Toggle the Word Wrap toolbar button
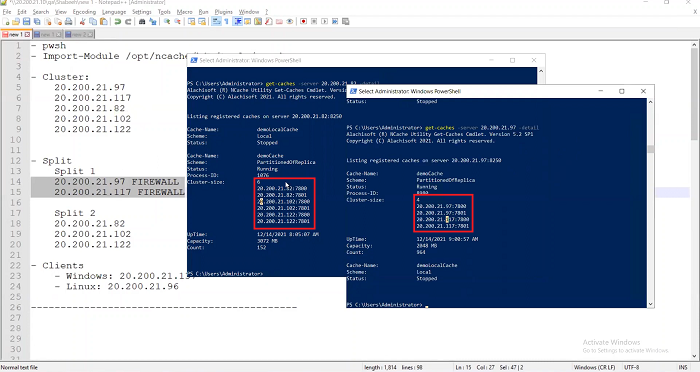 pyautogui.click(x=216, y=21)
